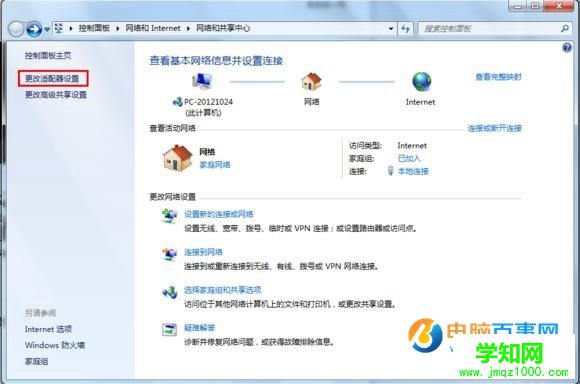Open 家庭组 link in sidebar
Viewport: 580px width, 384px height.
point(36,361)
